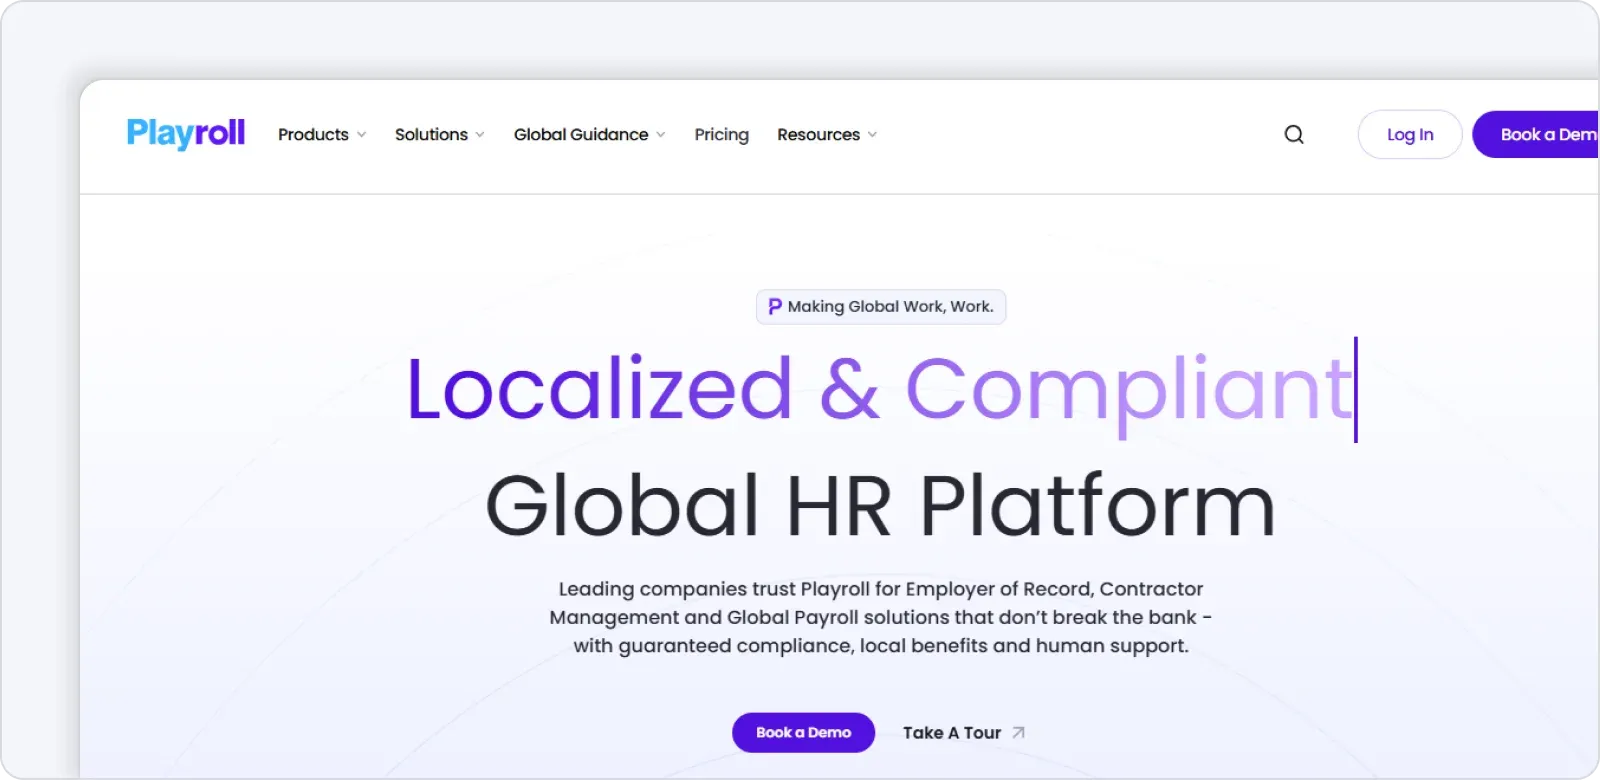Select the Global Guidance menu label
The image size is (1600, 780).
point(581,134)
